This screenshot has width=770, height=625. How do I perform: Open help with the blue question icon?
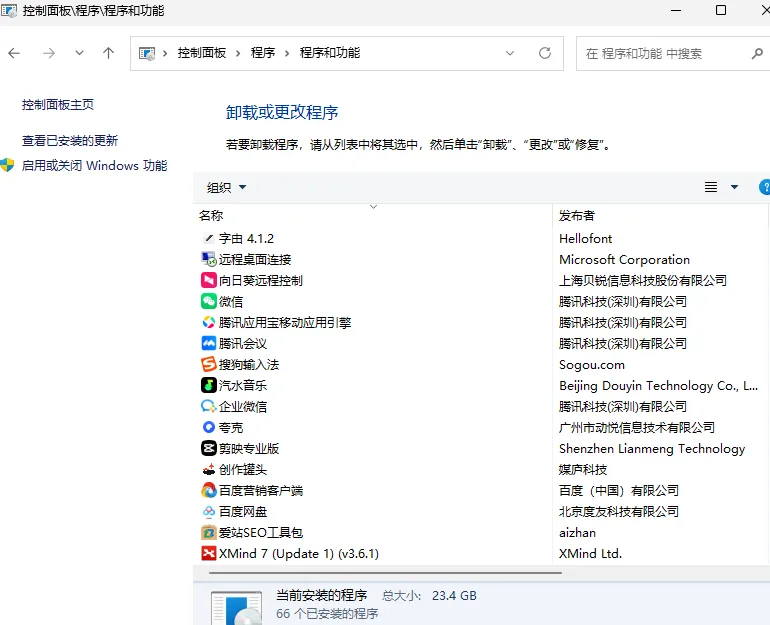[765, 187]
